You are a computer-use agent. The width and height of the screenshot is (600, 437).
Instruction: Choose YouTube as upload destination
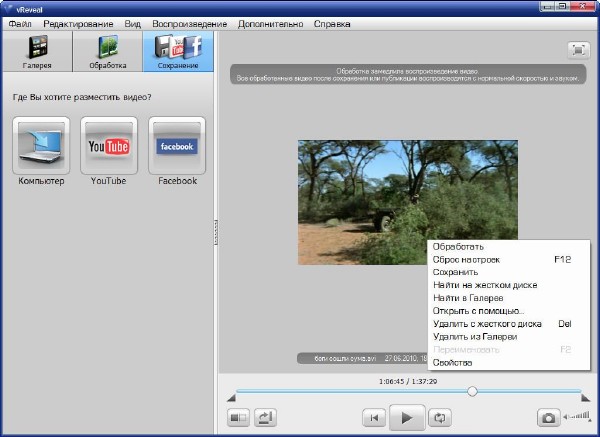108,146
